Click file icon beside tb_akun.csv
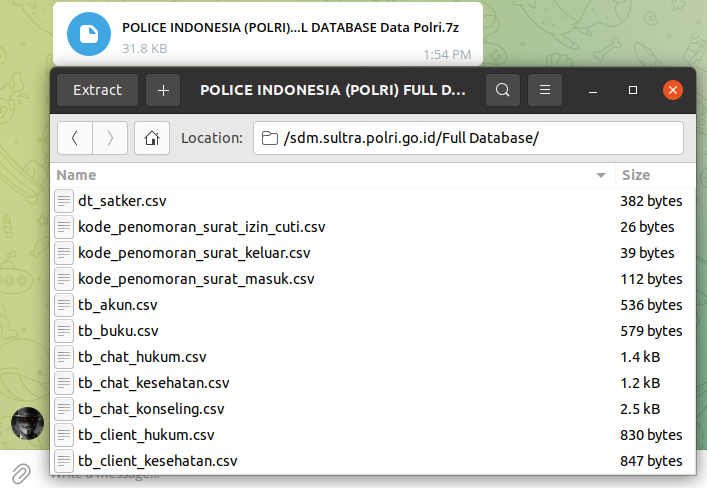 coord(64,305)
